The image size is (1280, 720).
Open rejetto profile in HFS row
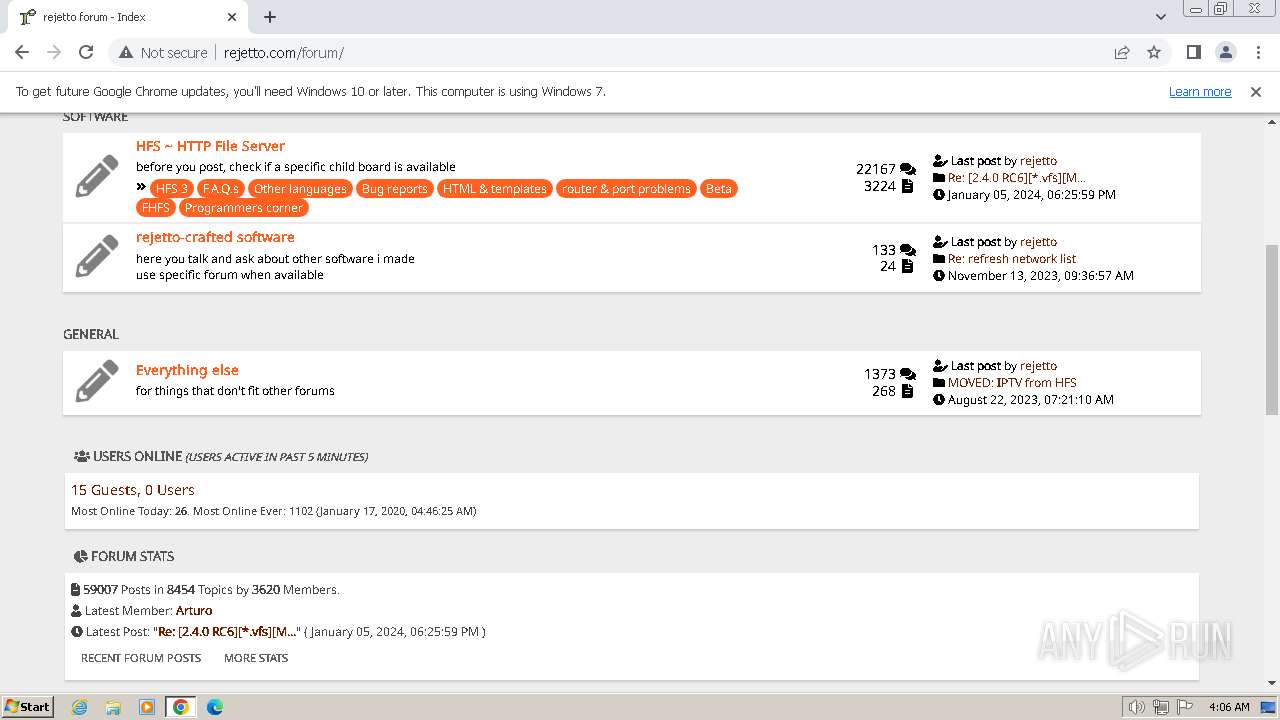1038,160
